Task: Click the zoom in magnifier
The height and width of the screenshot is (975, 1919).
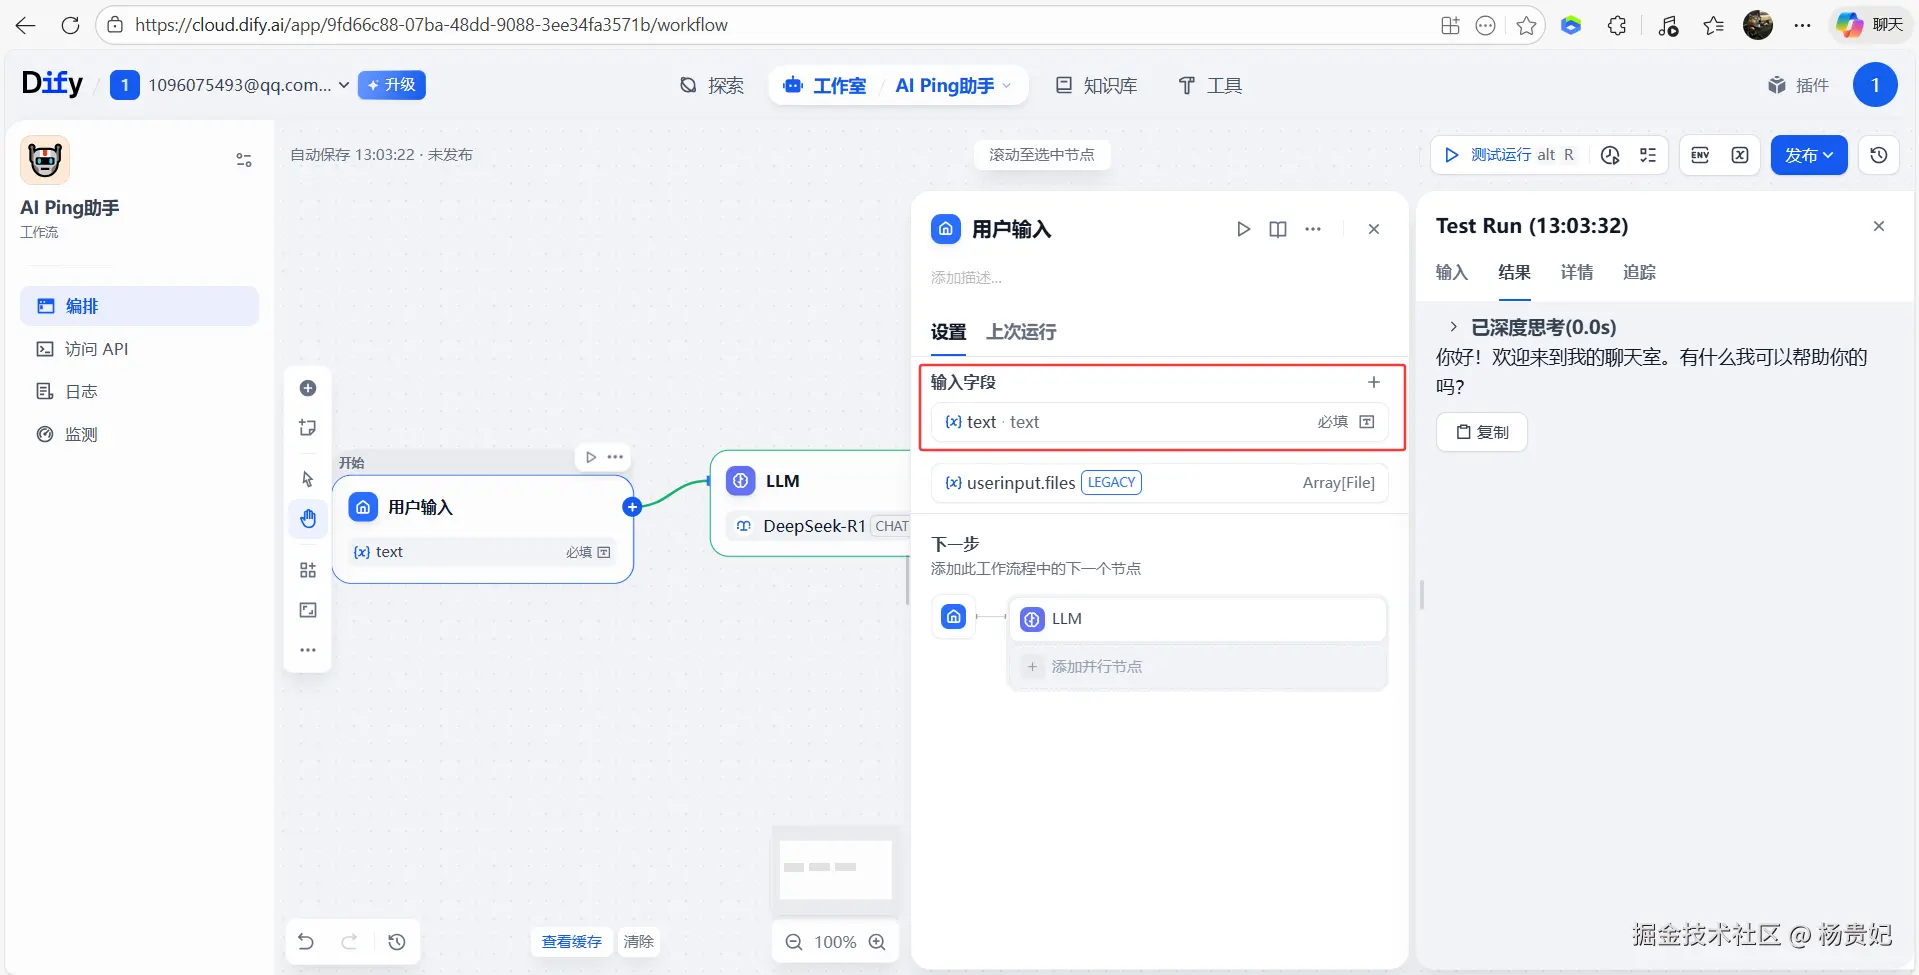Action: pos(877,942)
